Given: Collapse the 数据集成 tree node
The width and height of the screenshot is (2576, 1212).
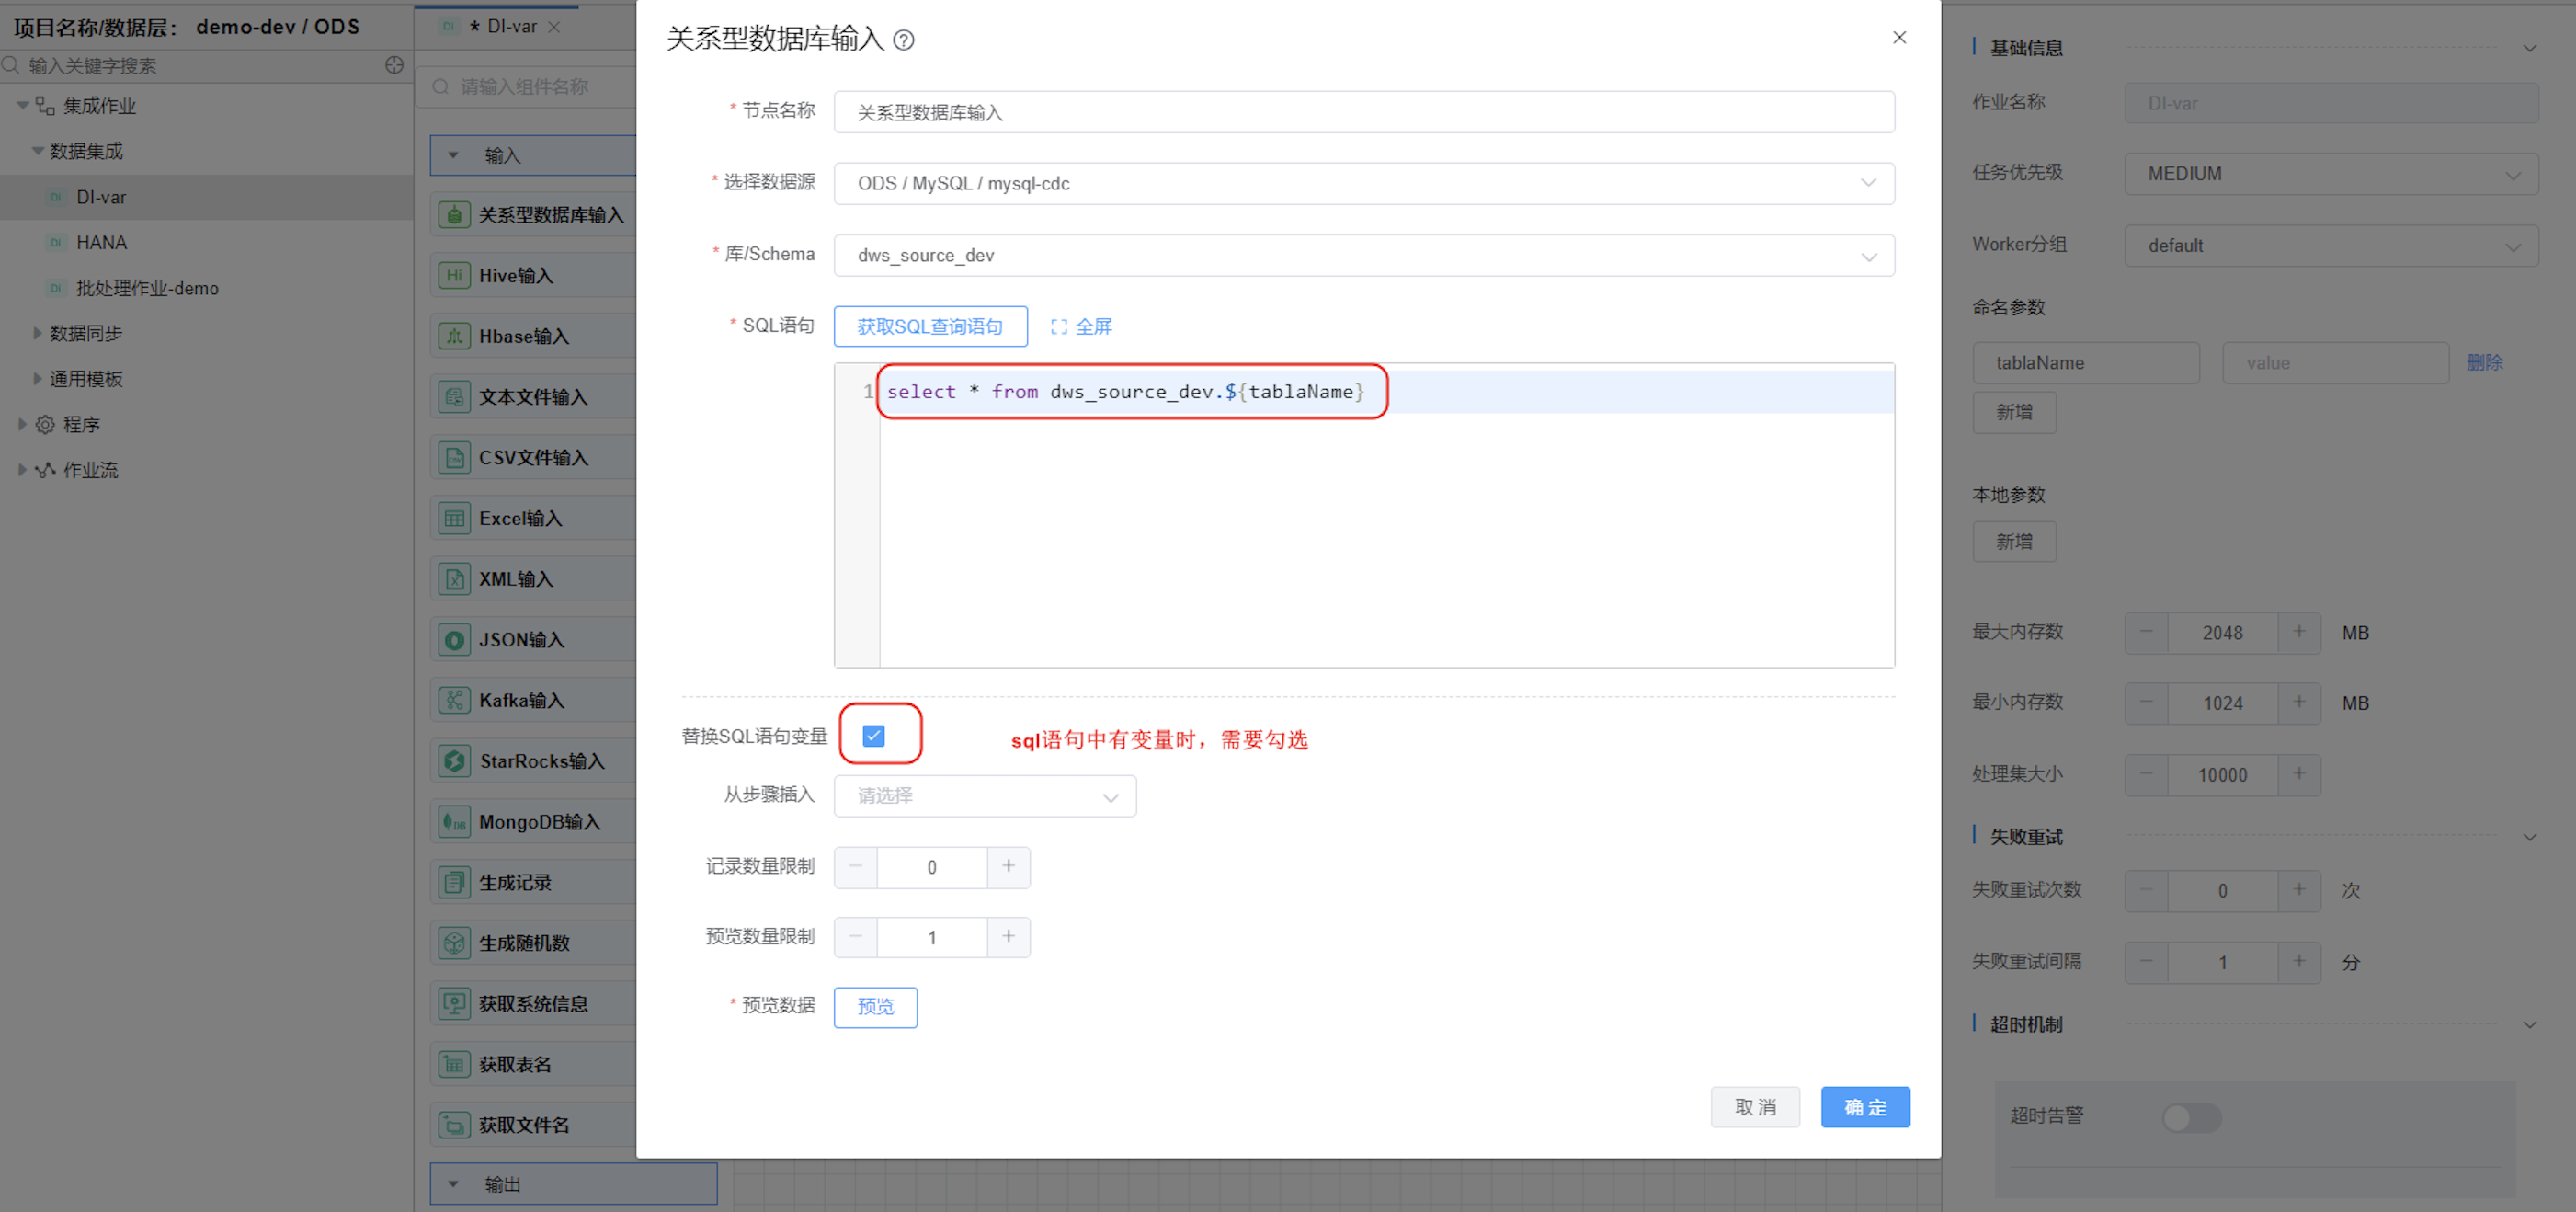Looking at the screenshot, I should [38, 151].
